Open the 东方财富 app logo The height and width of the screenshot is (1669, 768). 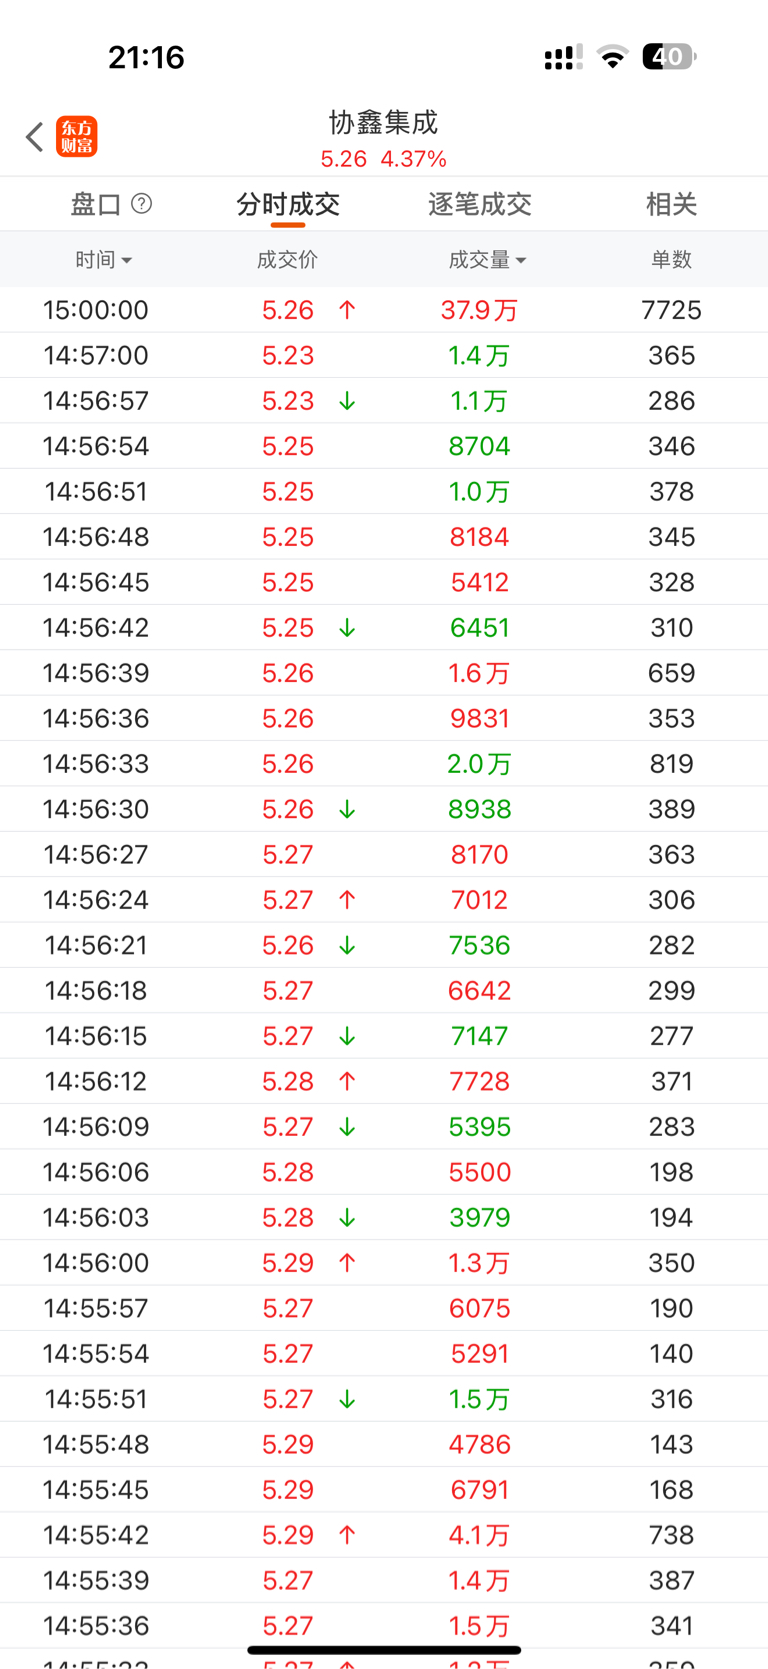(x=77, y=137)
